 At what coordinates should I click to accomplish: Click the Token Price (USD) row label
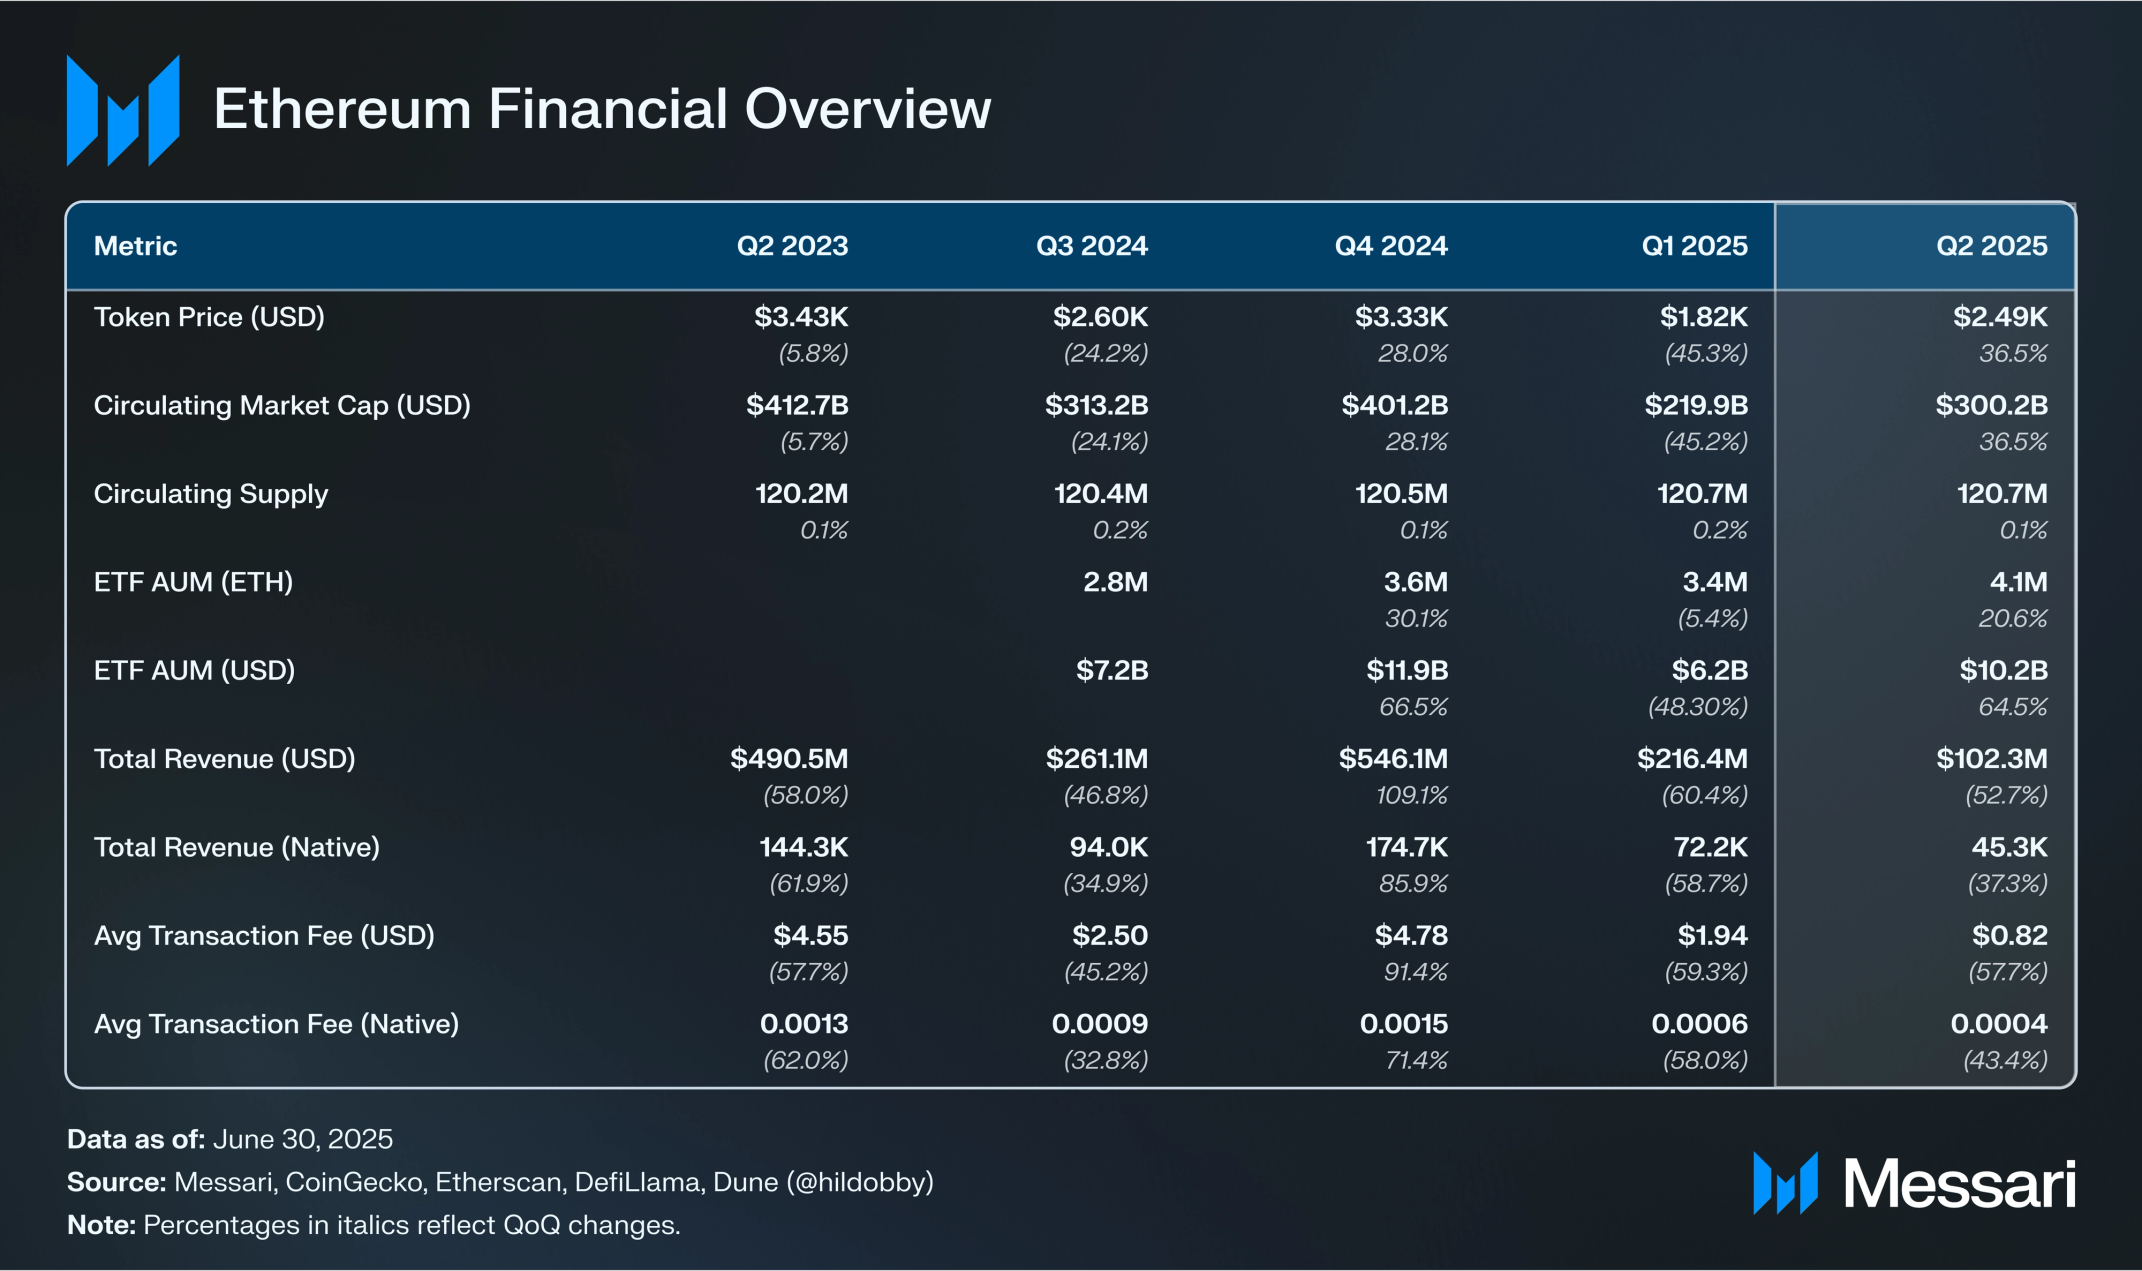click(209, 317)
